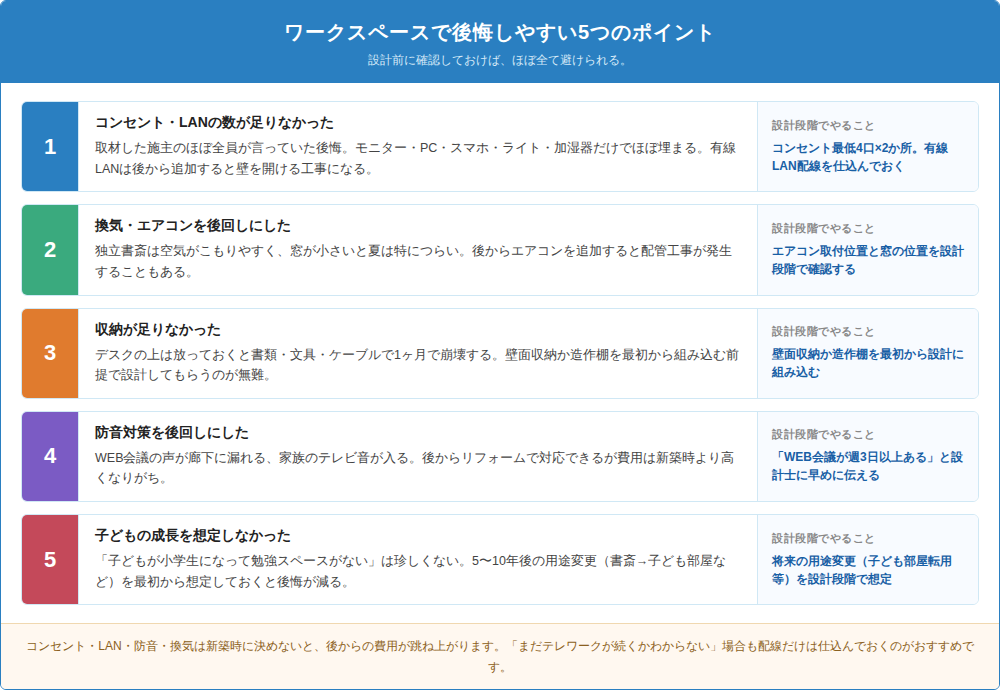
Task: Click the footer note about コンセント・LAN・防音・換気
Action: pyautogui.click(x=499, y=657)
